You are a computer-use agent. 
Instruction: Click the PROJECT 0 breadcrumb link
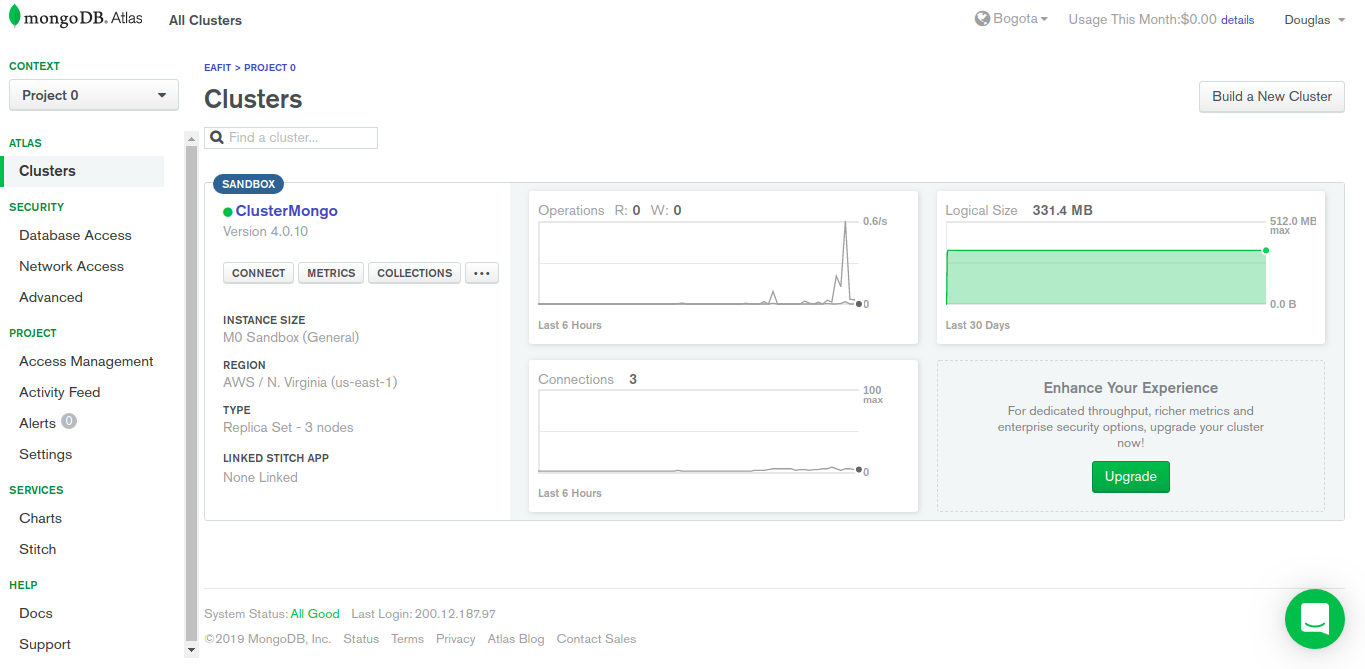pos(270,68)
